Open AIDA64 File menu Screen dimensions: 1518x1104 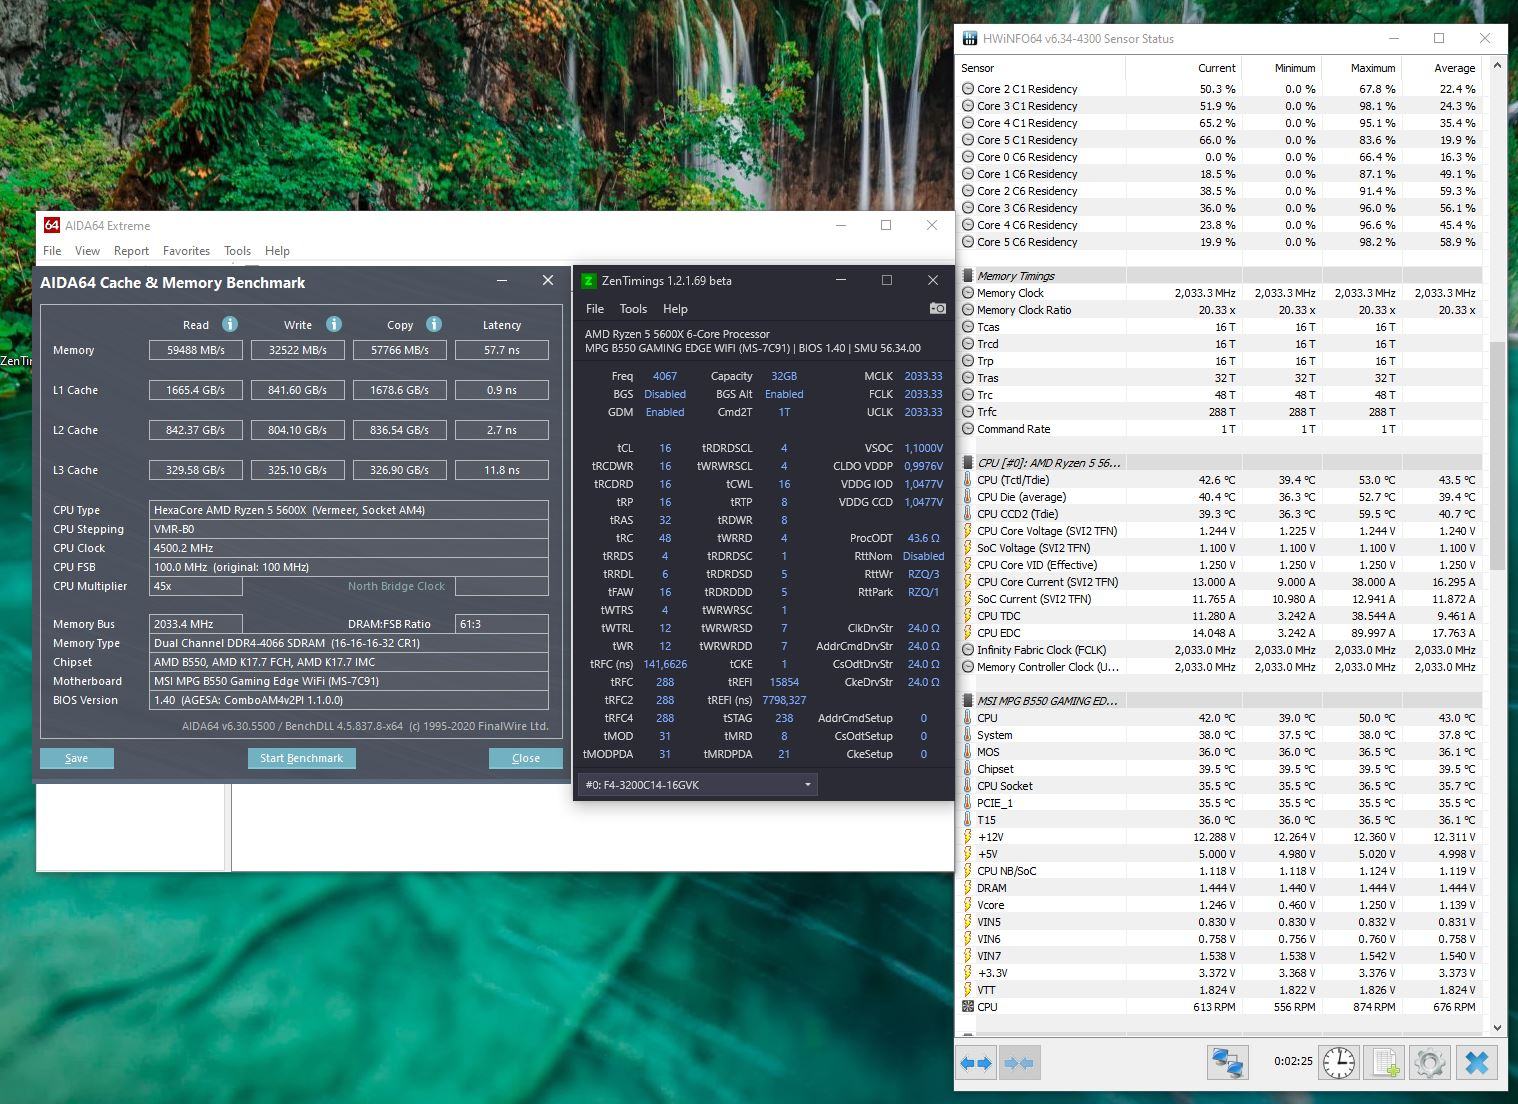(x=52, y=251)
